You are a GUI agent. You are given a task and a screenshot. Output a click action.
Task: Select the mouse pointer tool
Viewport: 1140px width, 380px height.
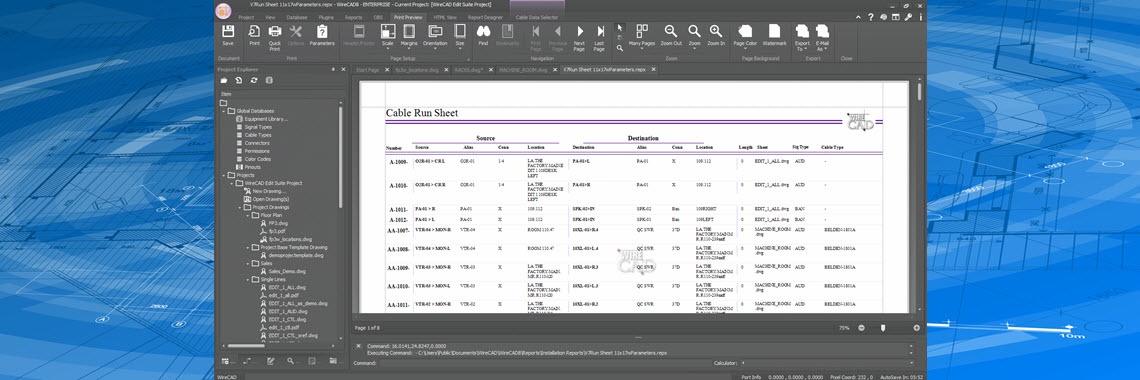(619, 27)
